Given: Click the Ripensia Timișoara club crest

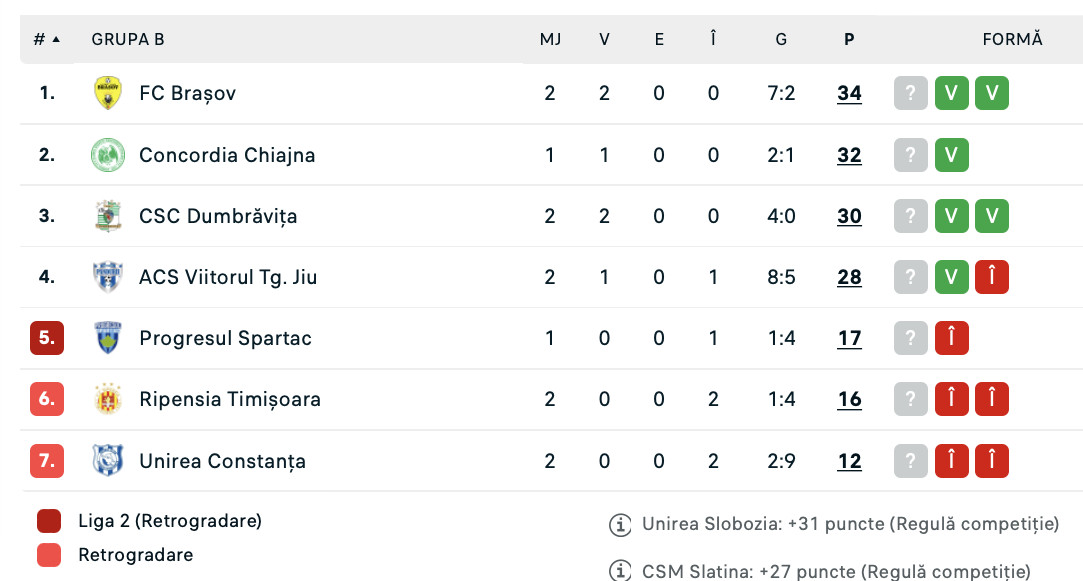Looking at the screenshot, I should (107, 399).
